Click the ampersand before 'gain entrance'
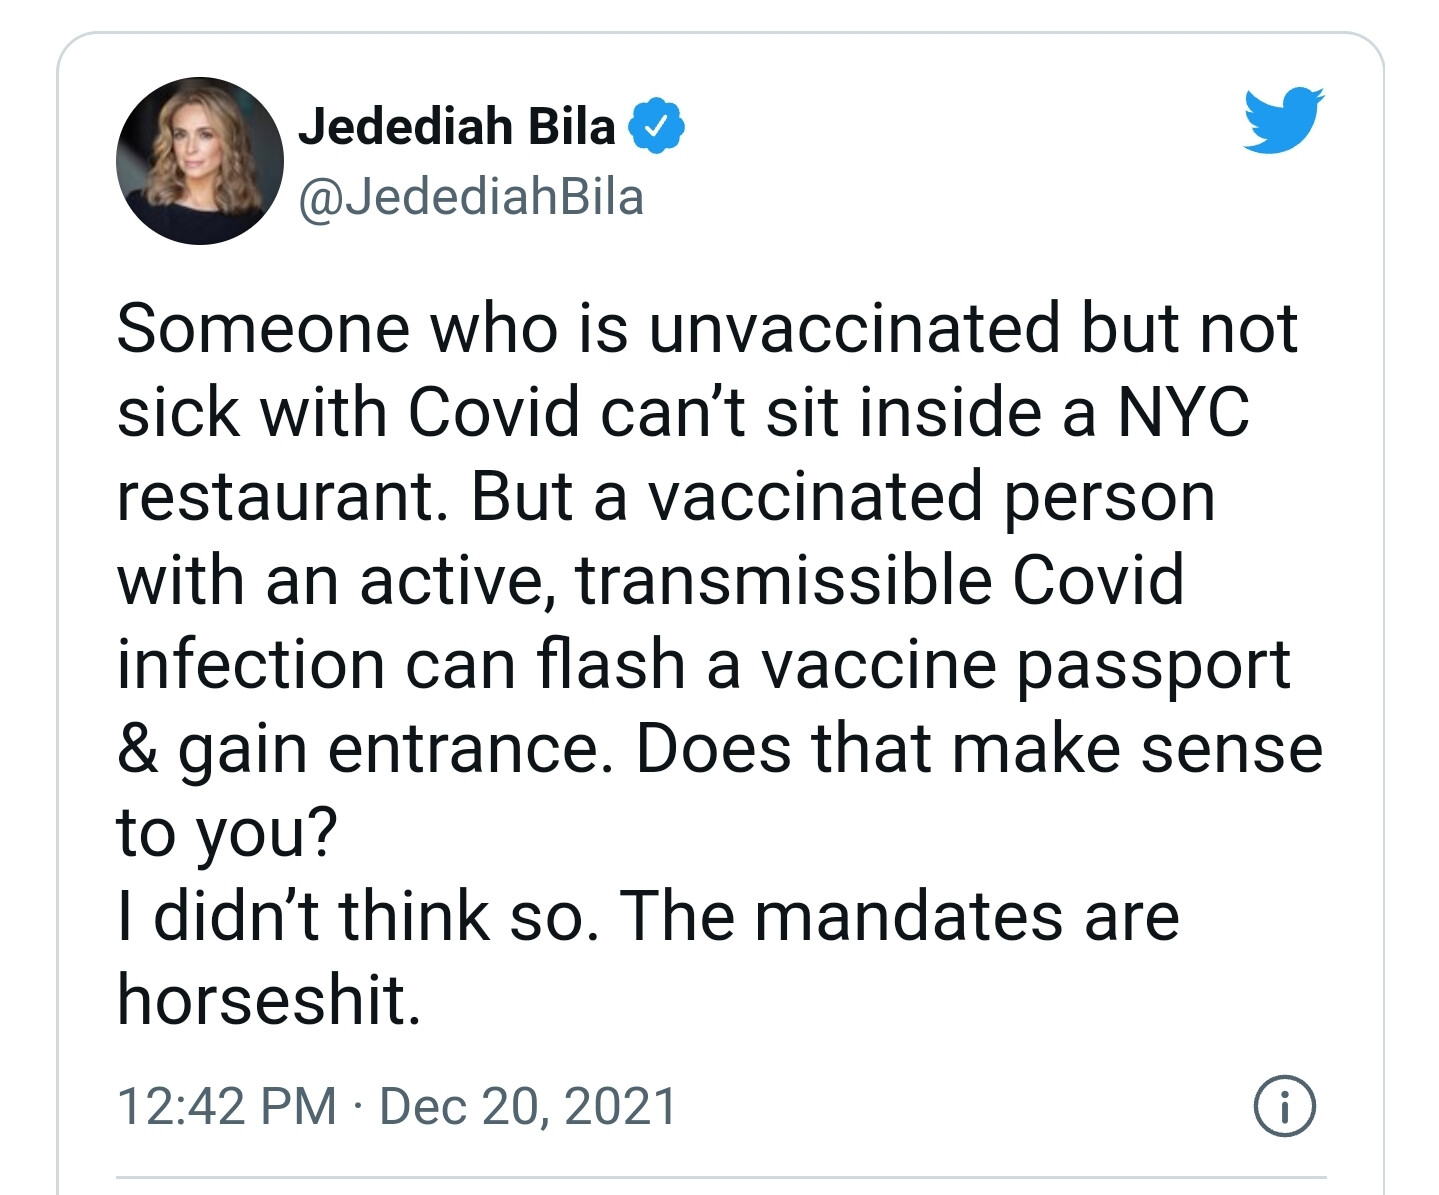Viewport: 1439px width, 1195px height. [x=137, y=750]
